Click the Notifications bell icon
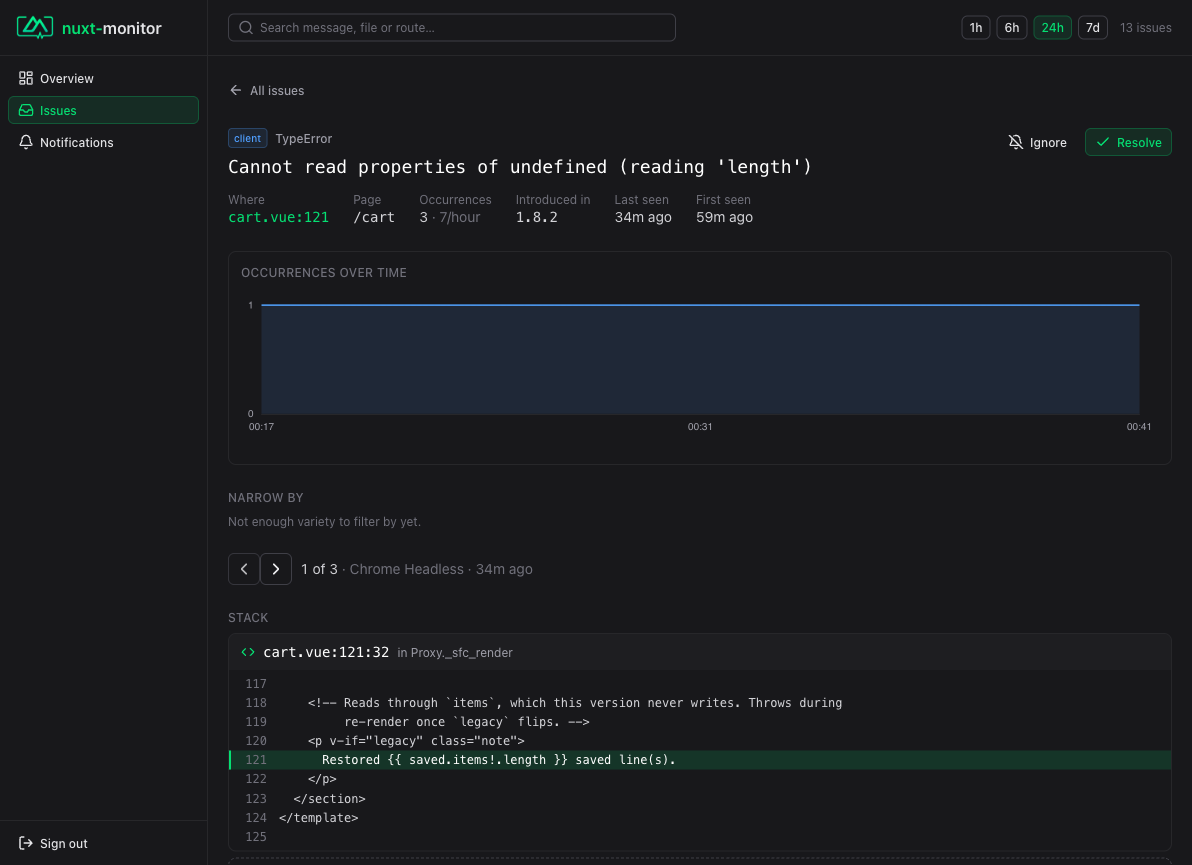 pos(26,142)
